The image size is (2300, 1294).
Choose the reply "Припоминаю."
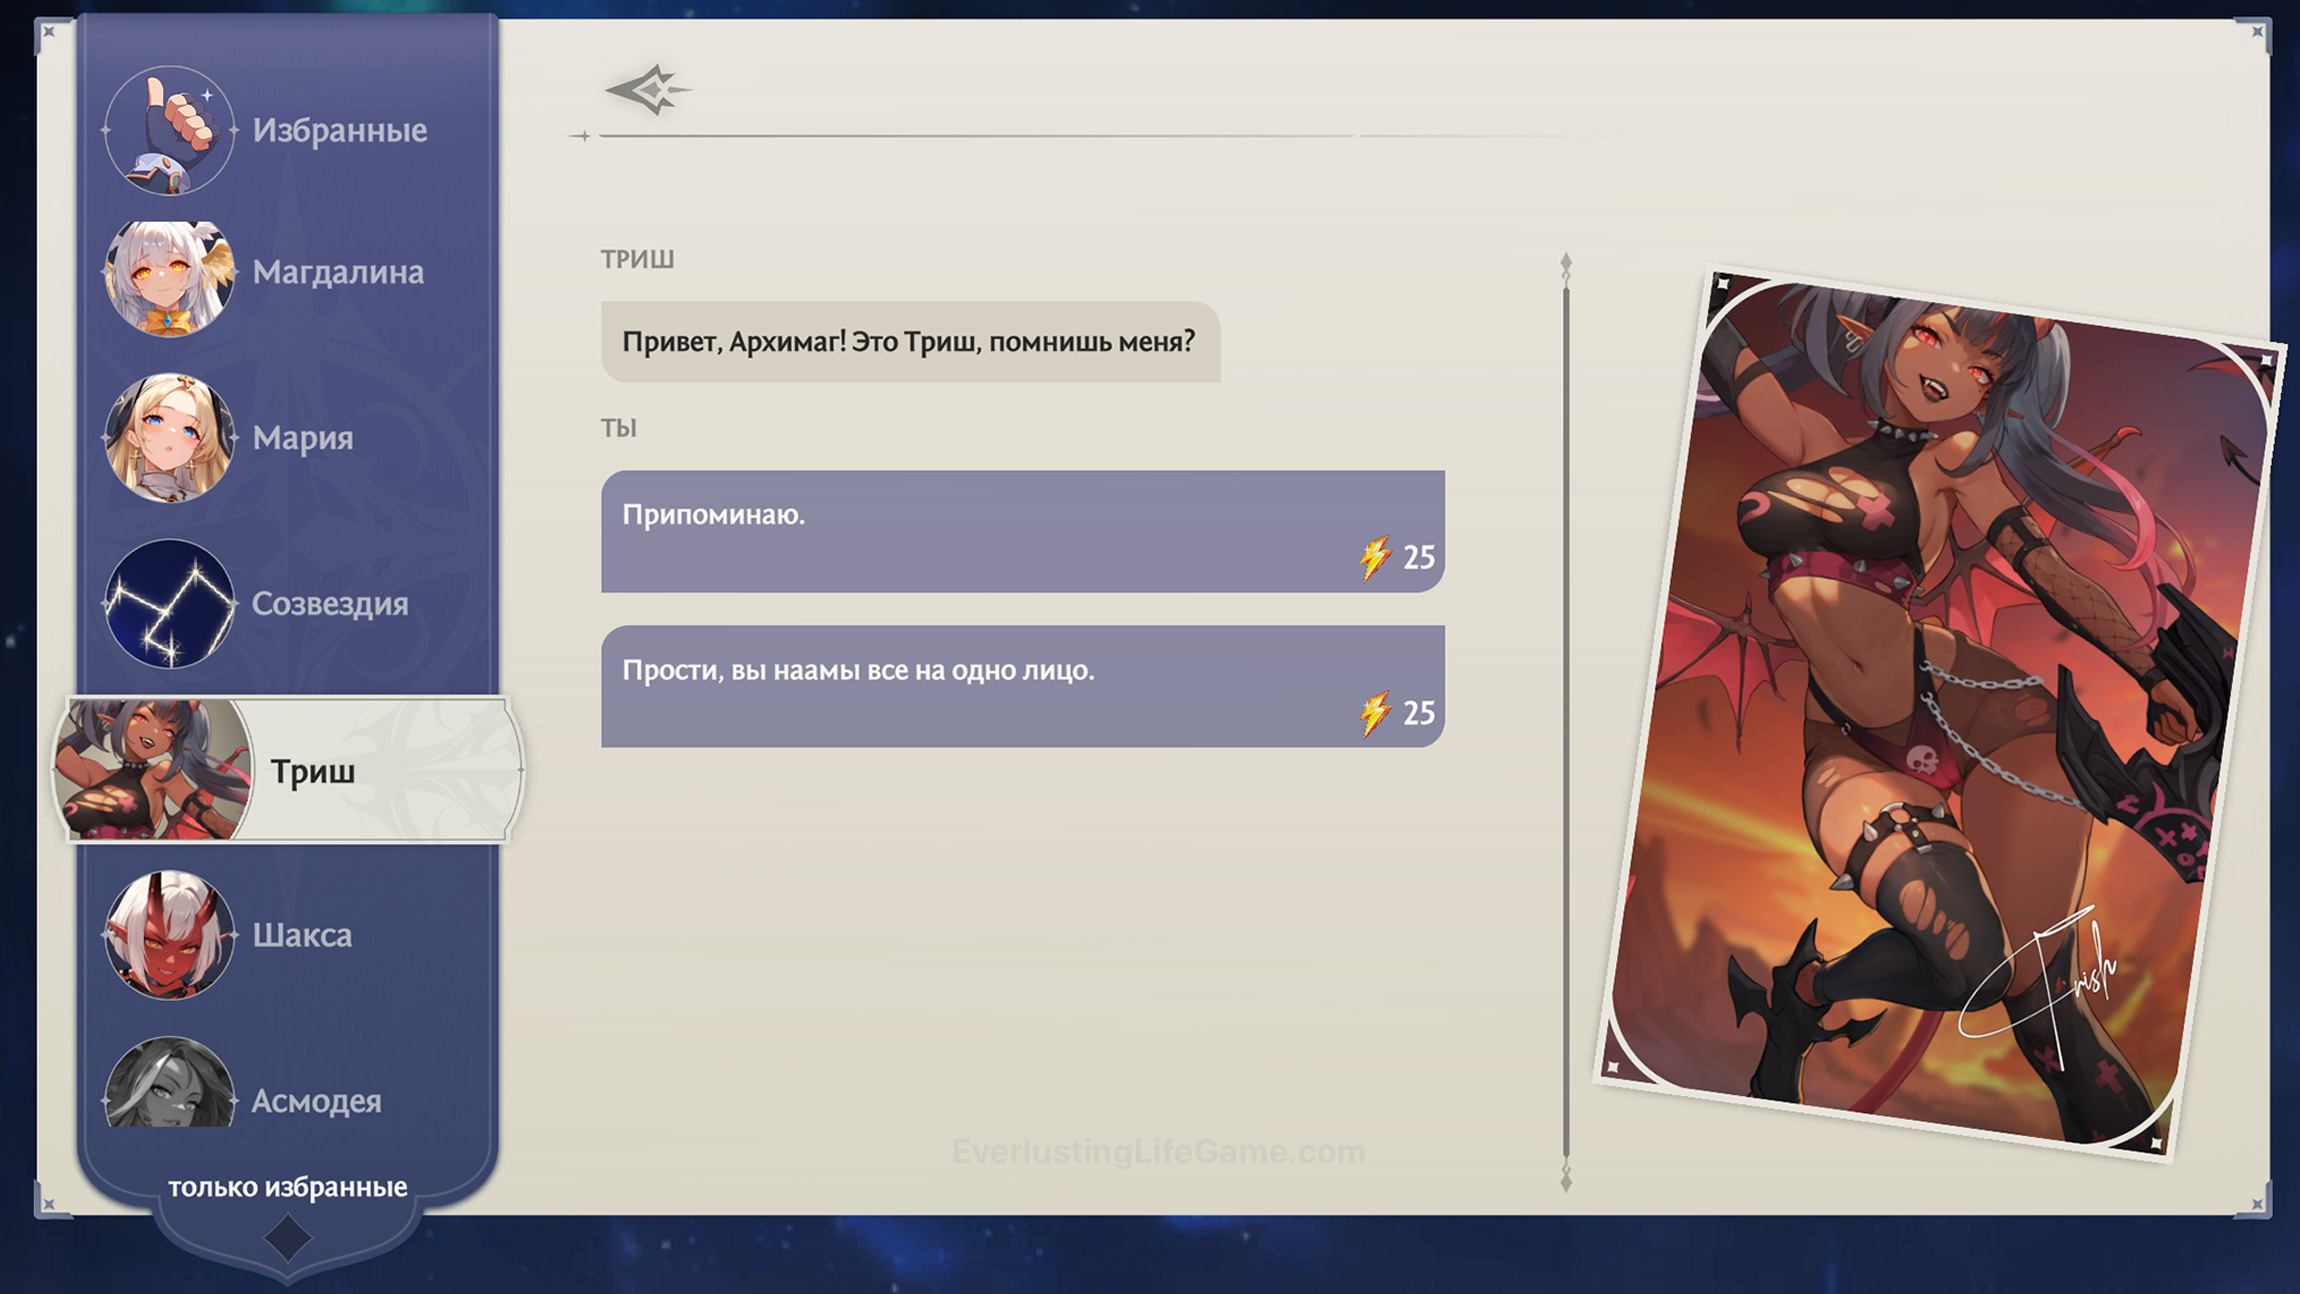point(1022,531)
